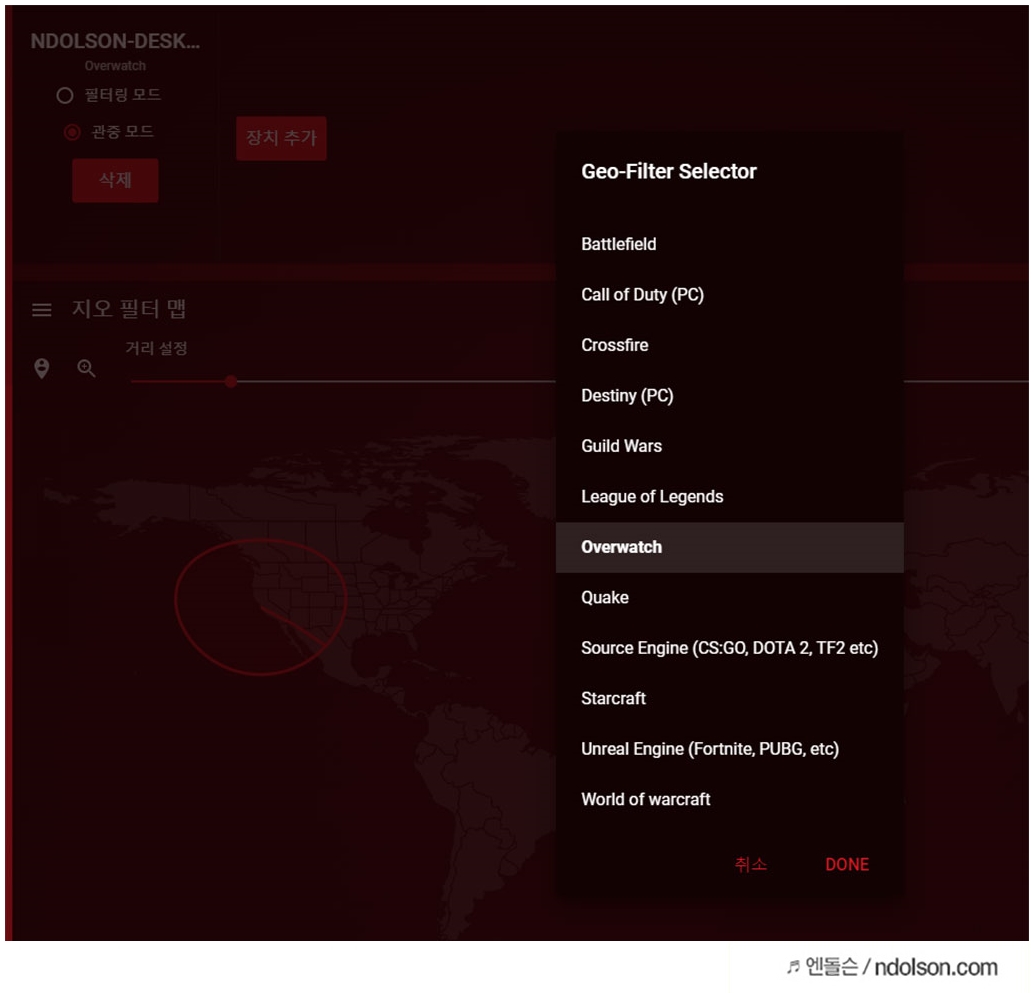Confirm selection with DONE button
This screenshot has width=1034, height=993.
coord(847,864)
